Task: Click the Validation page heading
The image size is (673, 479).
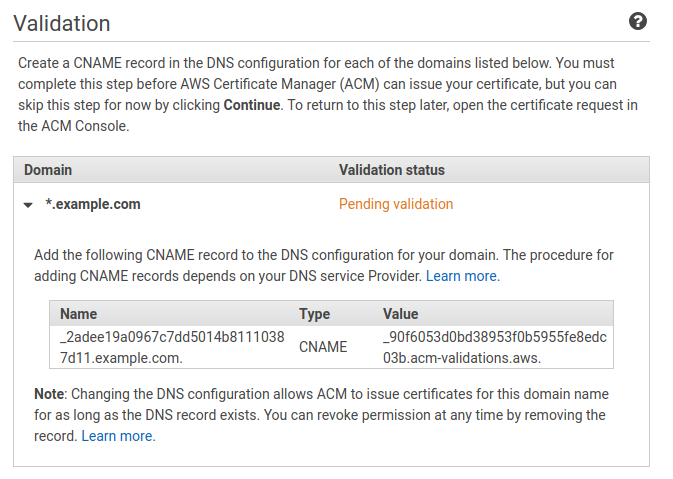Action: click(x=62, y=23)
